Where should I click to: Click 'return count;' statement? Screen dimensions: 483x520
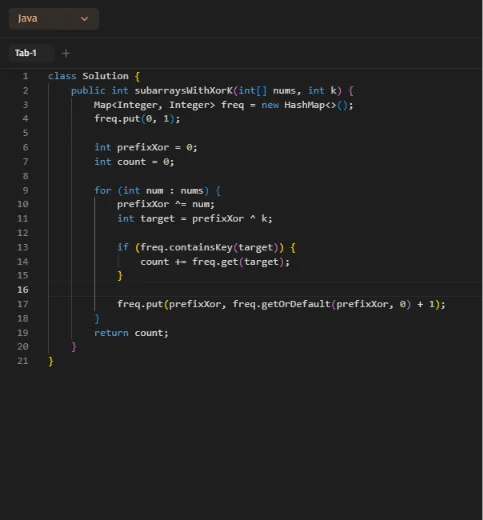tap(131, 333)
